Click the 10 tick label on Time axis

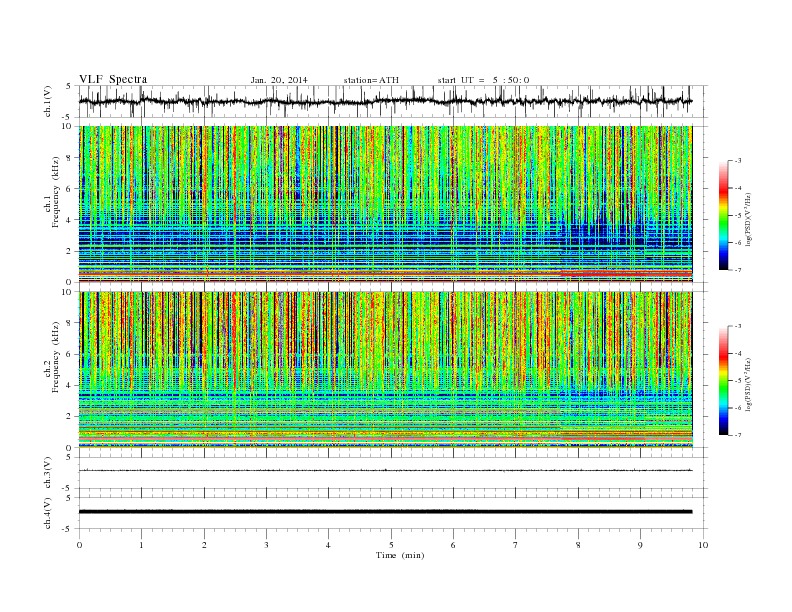click(703, 545)
